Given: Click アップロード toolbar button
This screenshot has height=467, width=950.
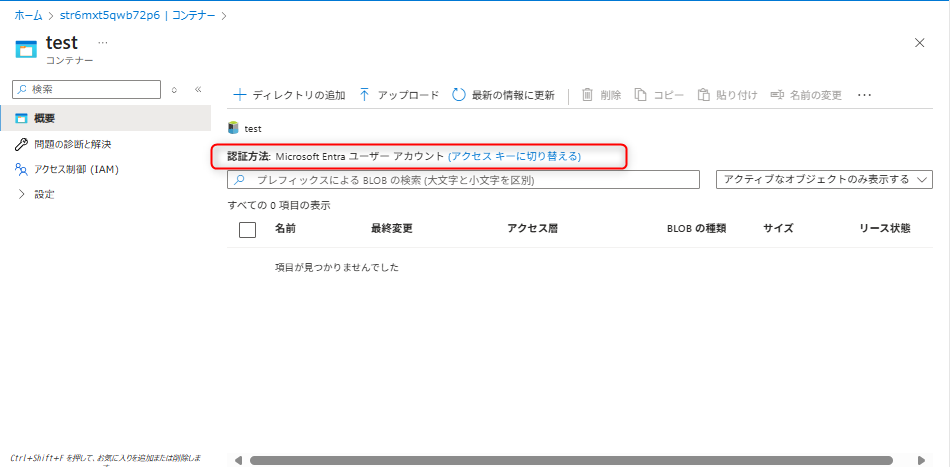Looking at the screenshot, I should [399, 95].
